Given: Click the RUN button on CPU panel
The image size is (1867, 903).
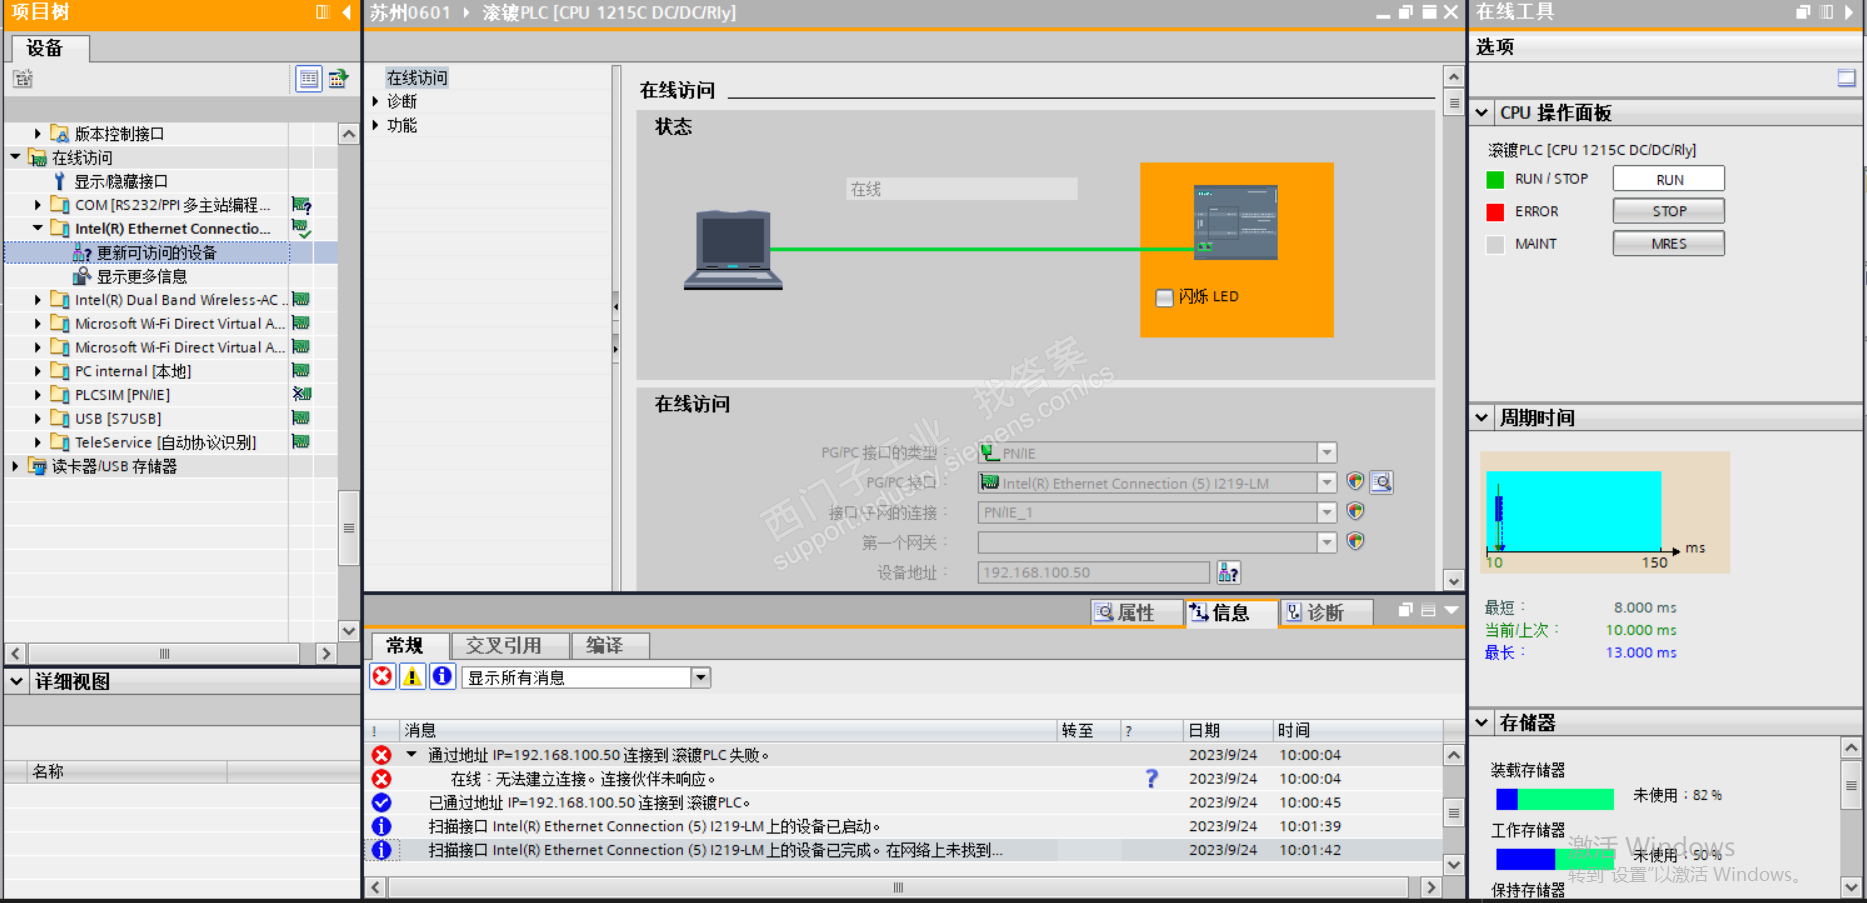Looking at the screenshot, I should (x=1669, y=179).
